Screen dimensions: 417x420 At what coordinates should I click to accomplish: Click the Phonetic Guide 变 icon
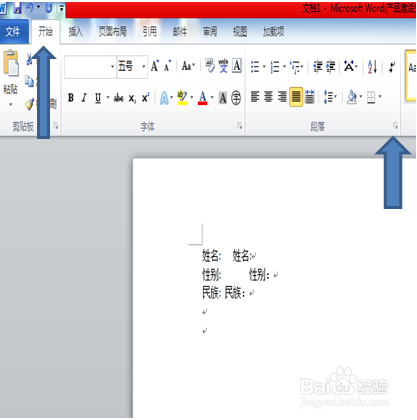223,66
